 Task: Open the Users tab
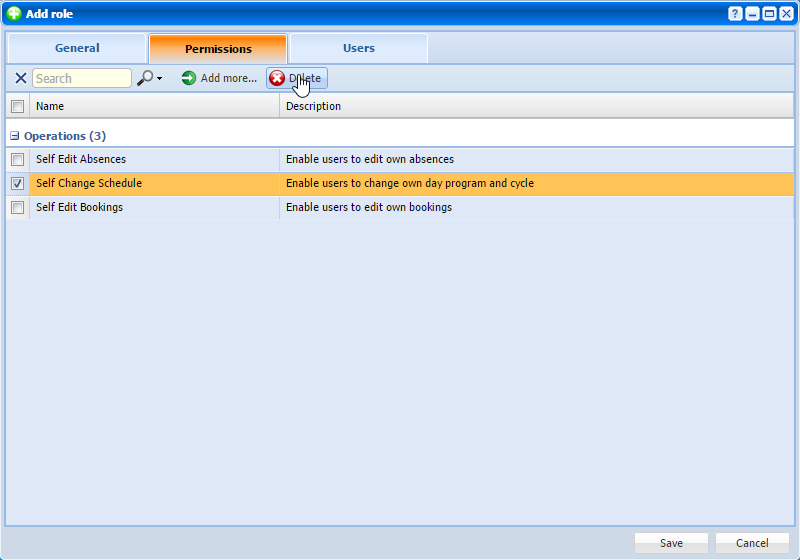[x=358, y=48]
